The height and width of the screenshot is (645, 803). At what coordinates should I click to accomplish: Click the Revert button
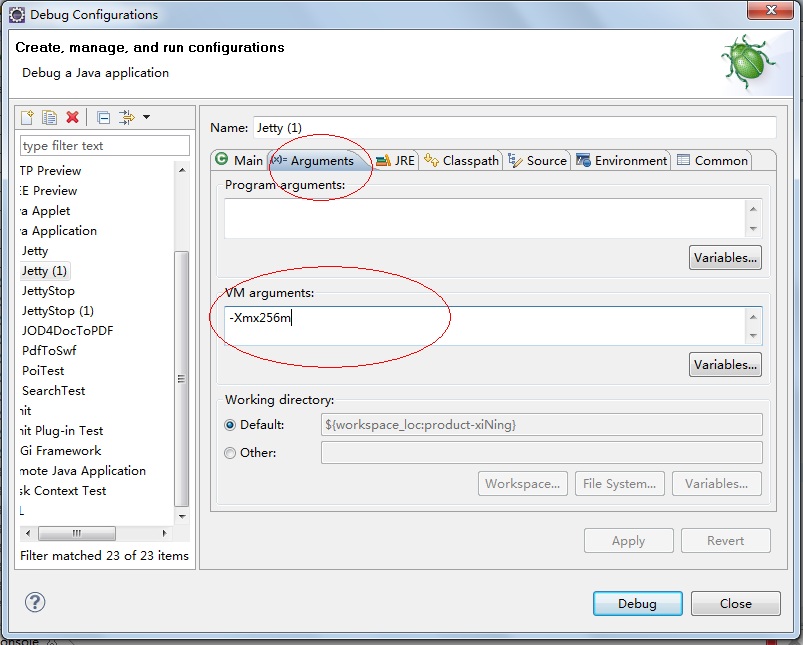coord(726,540)
